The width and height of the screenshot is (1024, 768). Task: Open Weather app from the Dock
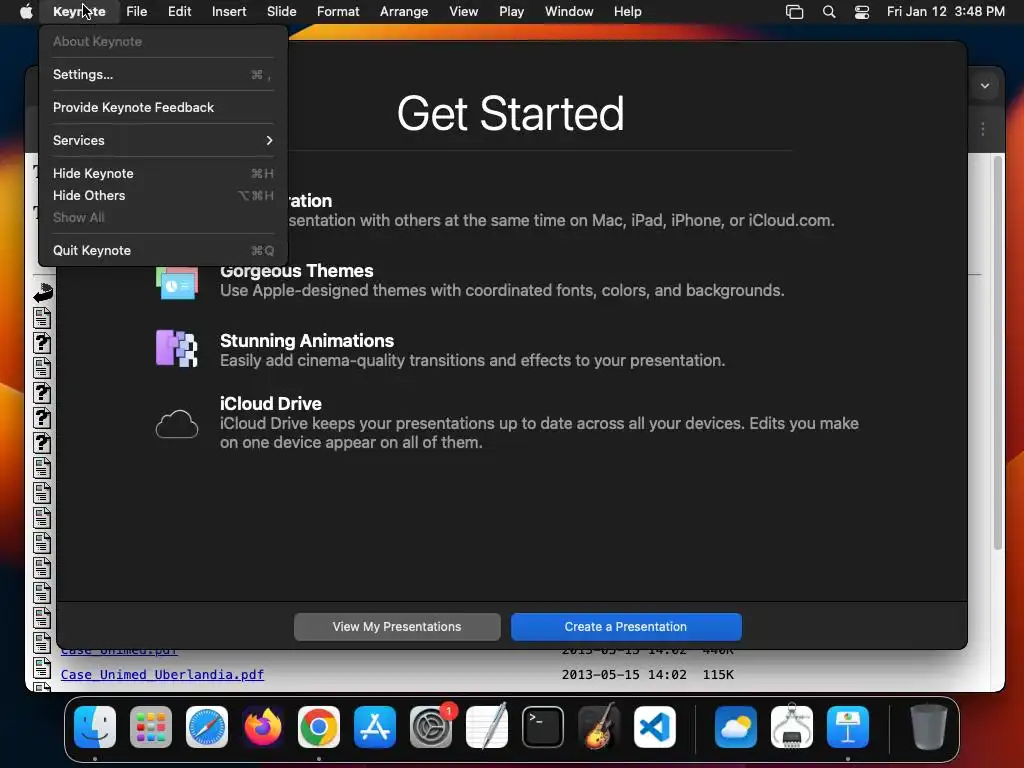[x=736, y=727]
